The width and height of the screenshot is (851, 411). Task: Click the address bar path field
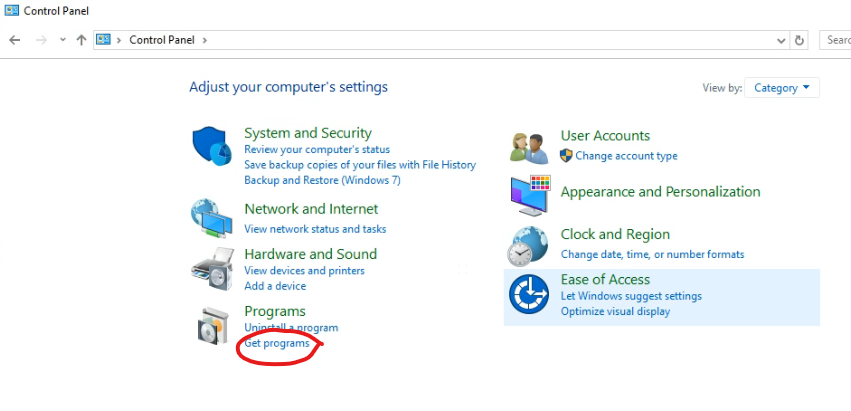442,40
